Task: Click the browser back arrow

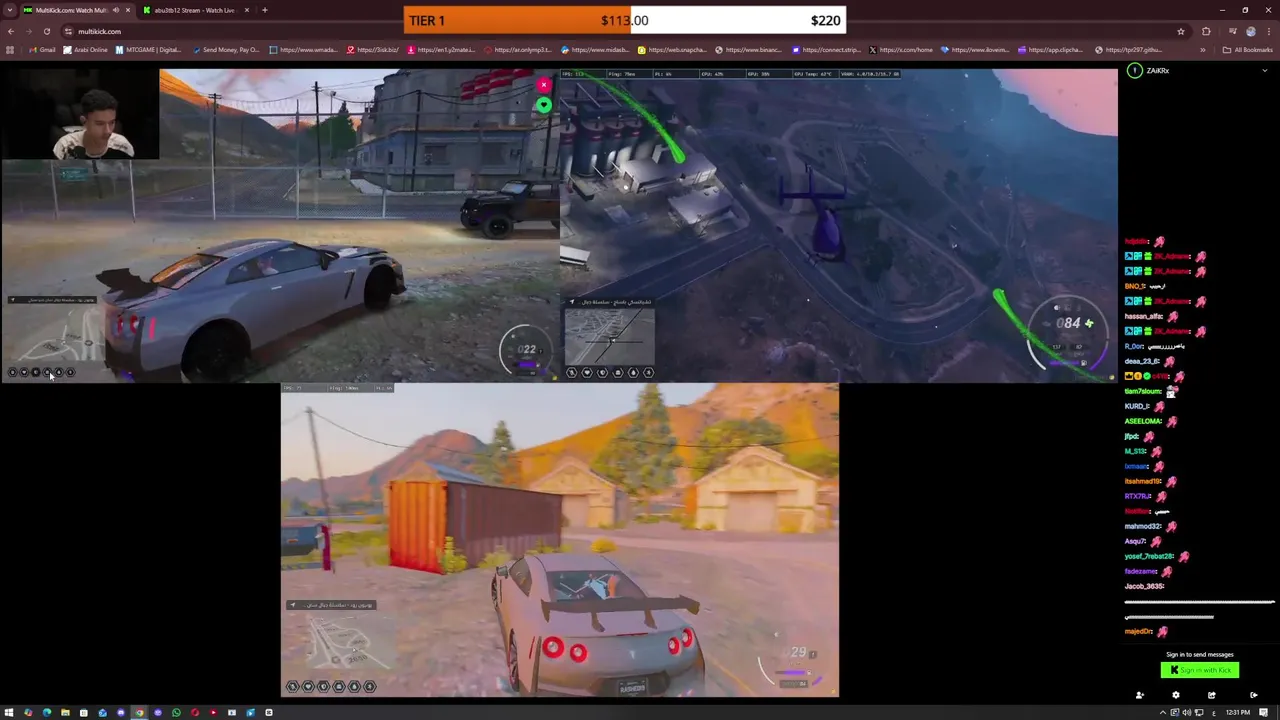Action: coord(10,31)
